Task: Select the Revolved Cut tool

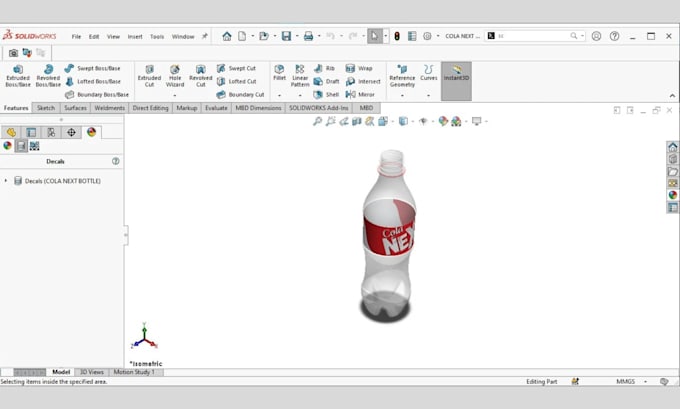Action: pos(200,76)
